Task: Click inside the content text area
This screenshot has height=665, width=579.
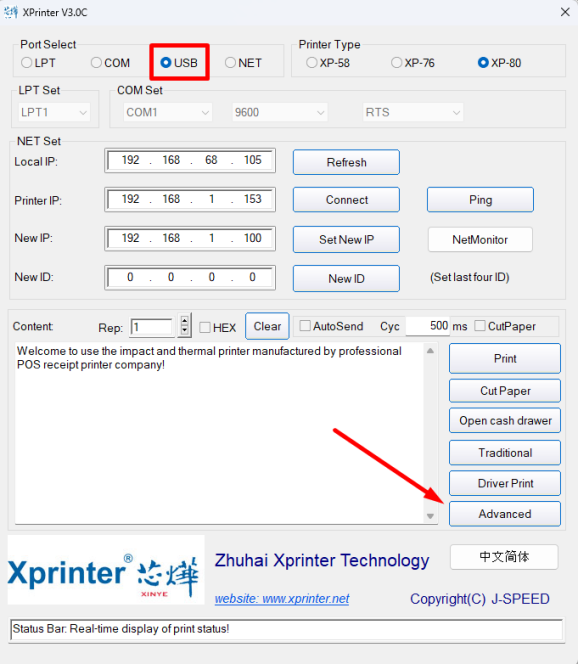Action: click(x=219, y=433)
